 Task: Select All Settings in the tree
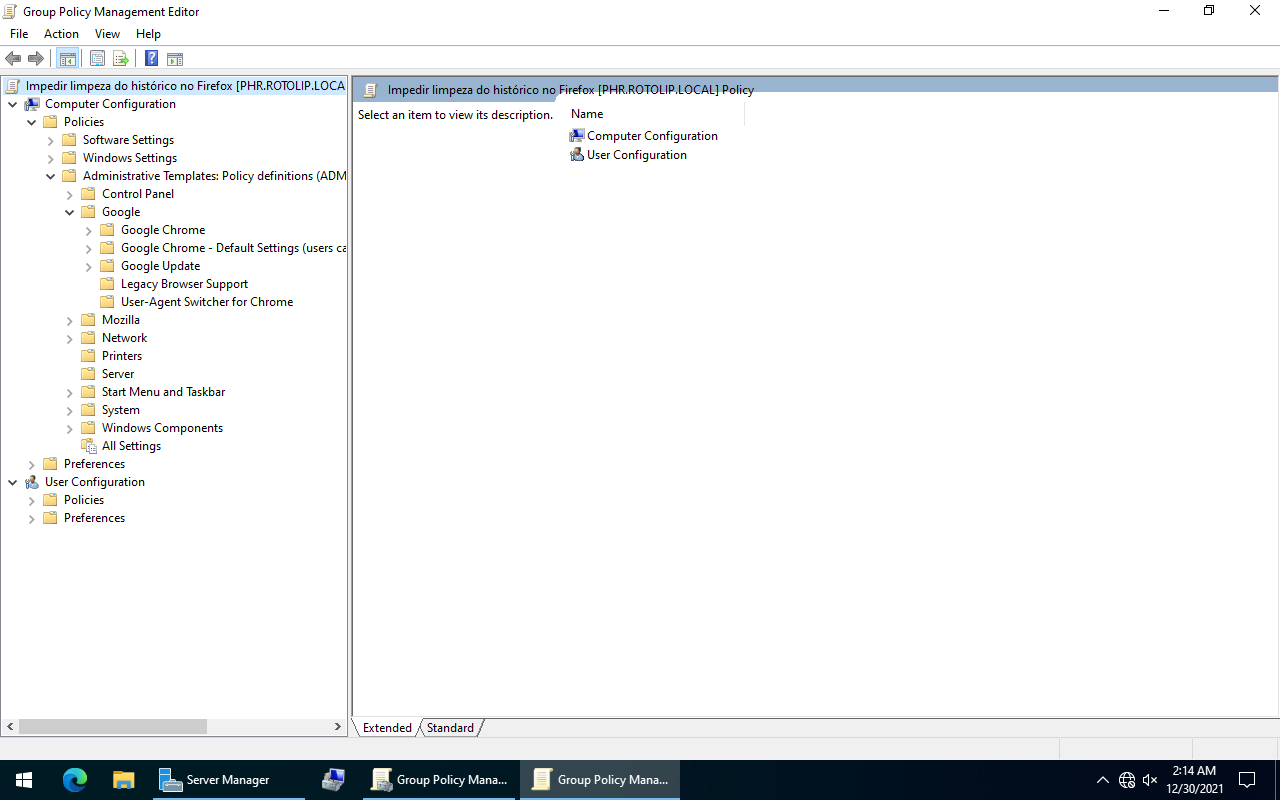[131, 446]
